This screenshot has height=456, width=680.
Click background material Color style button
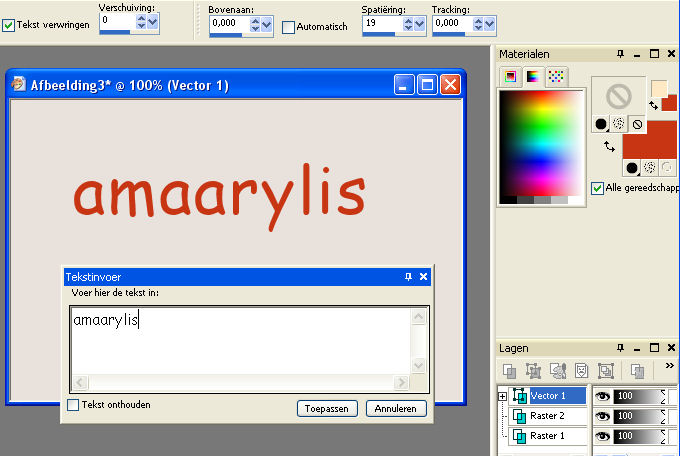click(632, 168)
